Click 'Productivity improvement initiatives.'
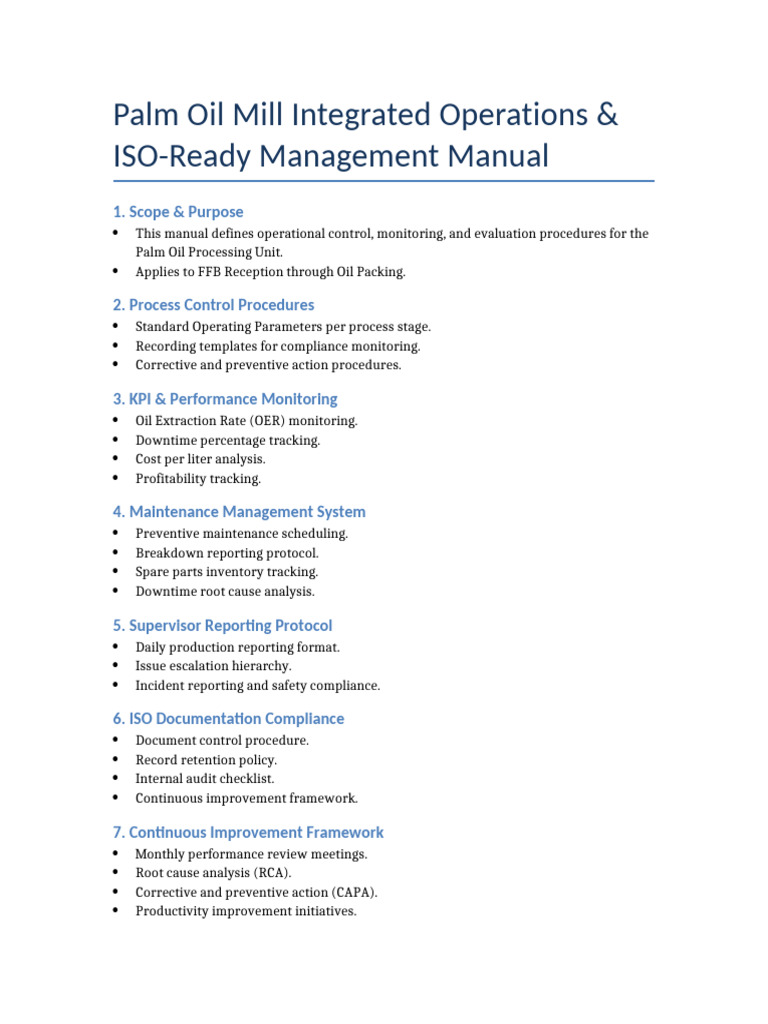 [246, 912]
